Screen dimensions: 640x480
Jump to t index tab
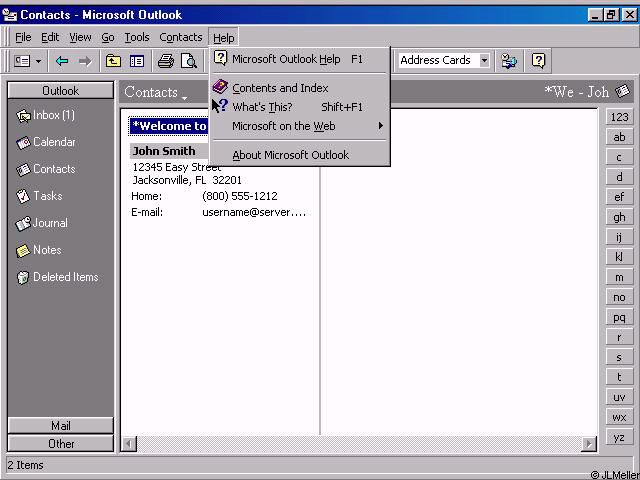[619, 377]
